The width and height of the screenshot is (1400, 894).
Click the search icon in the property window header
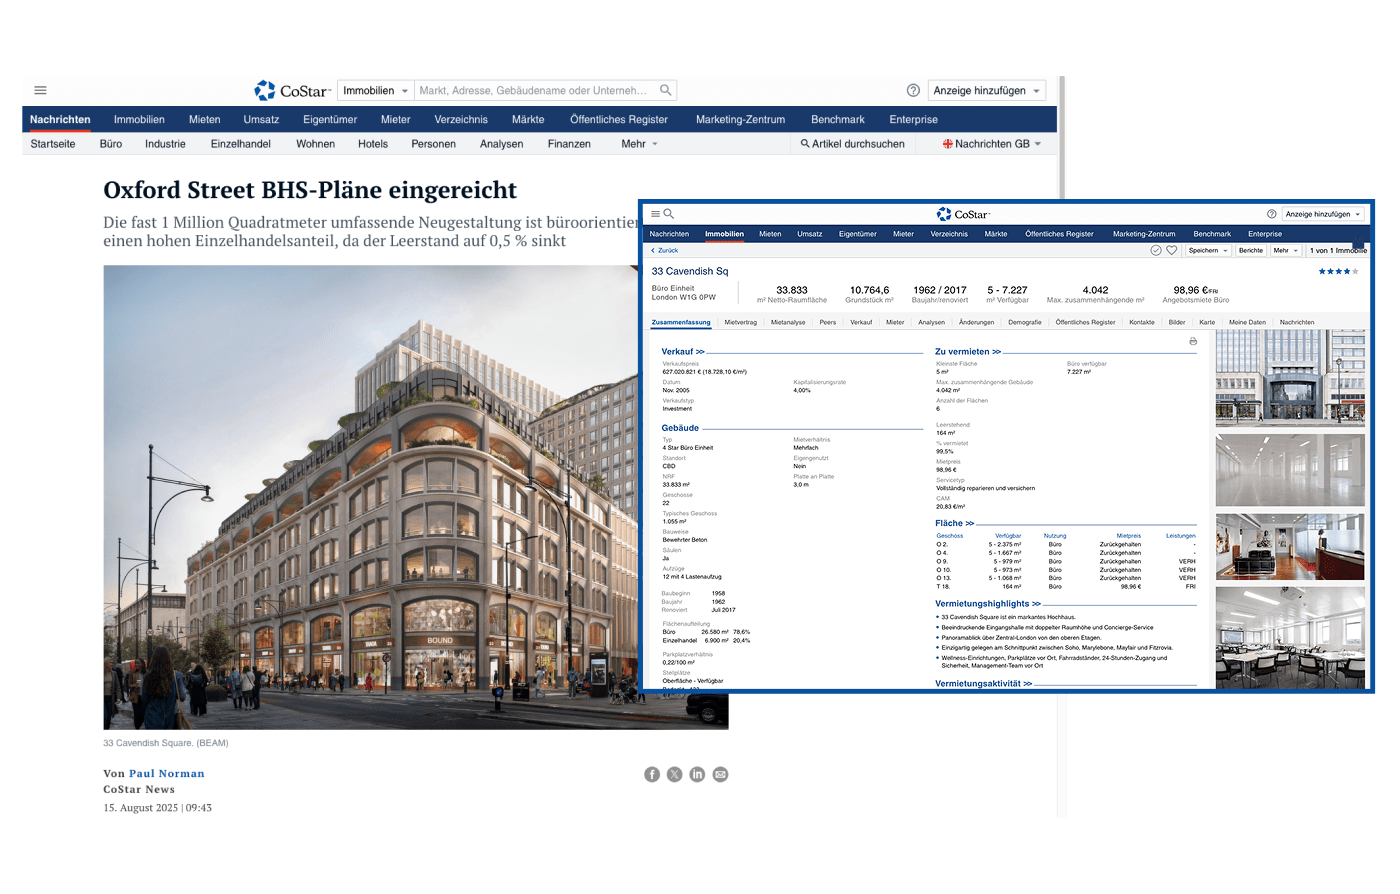click(669, 214)
